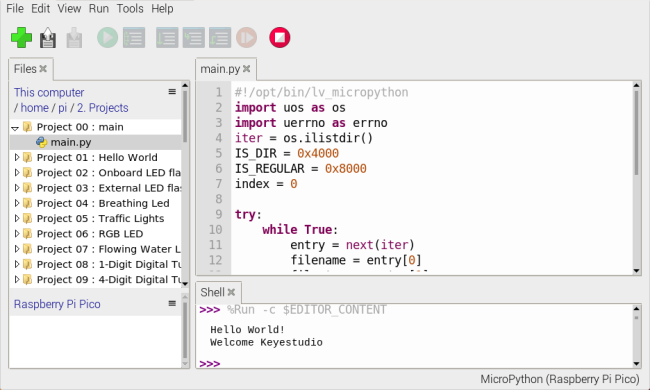The image size is (650, 390).
Task: Click the Project 00 folder icon
Action: [x=27, y=127]
